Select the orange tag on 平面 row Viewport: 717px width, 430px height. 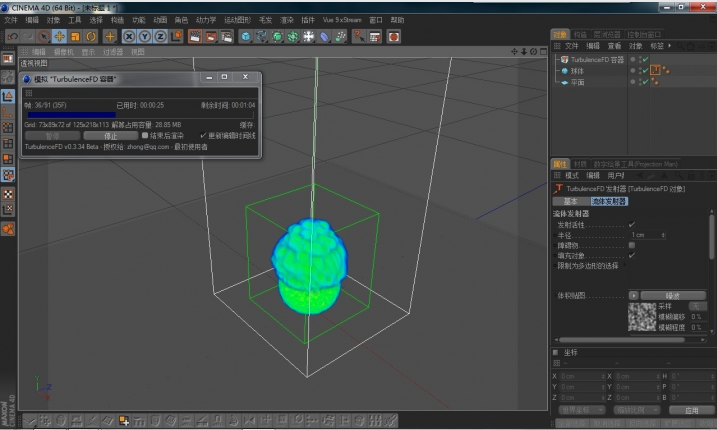tap(655, 82)
